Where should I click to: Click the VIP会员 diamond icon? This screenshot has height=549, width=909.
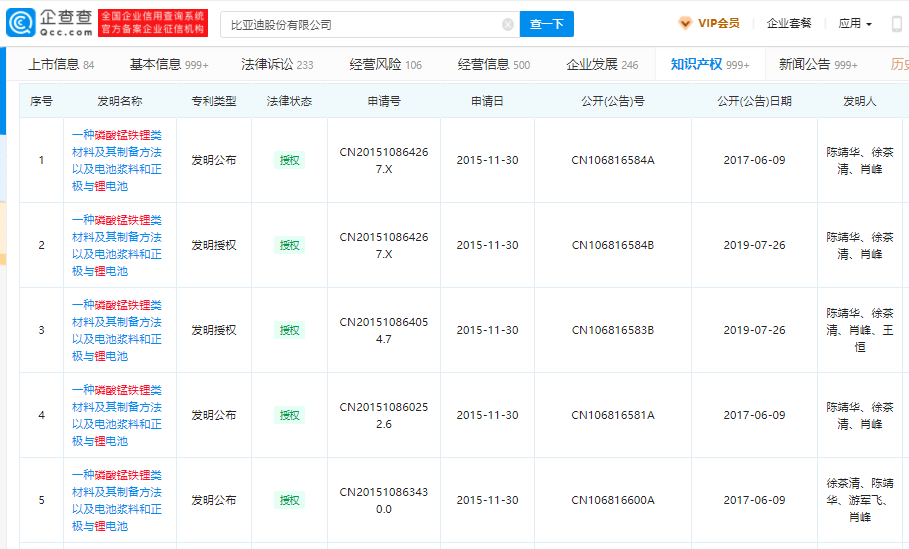coord(685,24)
